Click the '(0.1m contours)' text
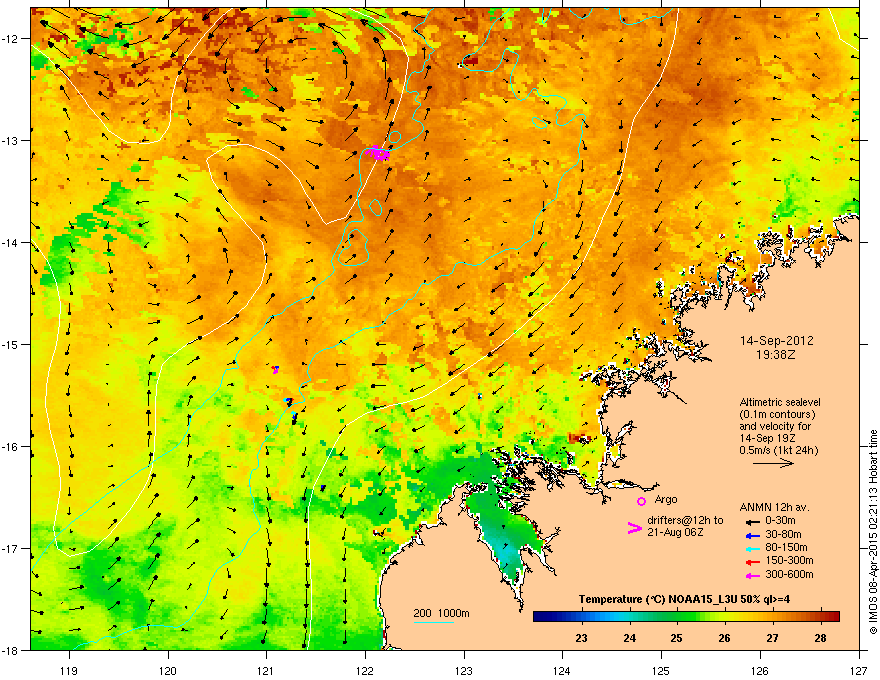880x680 pixels. point(777,415)
